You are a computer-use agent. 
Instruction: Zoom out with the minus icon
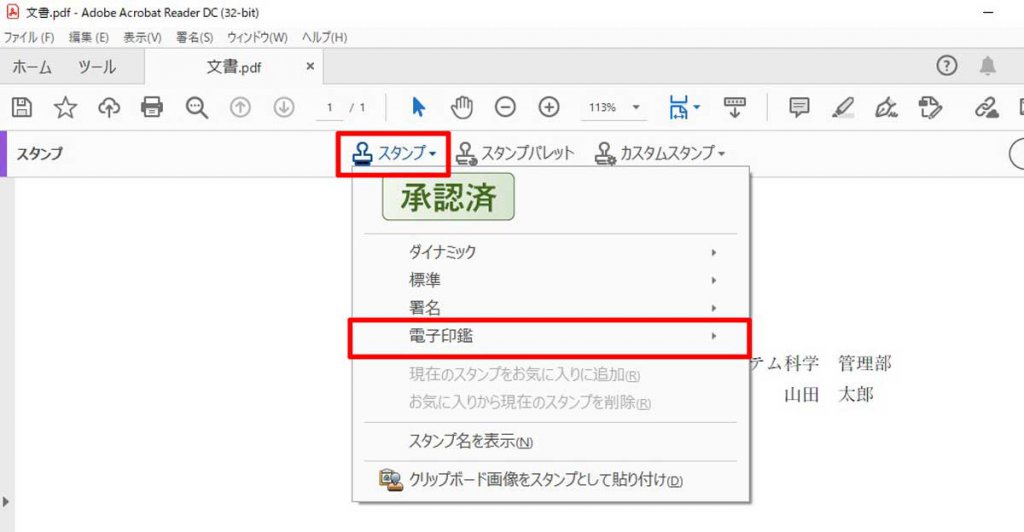[x=505, y=107]
